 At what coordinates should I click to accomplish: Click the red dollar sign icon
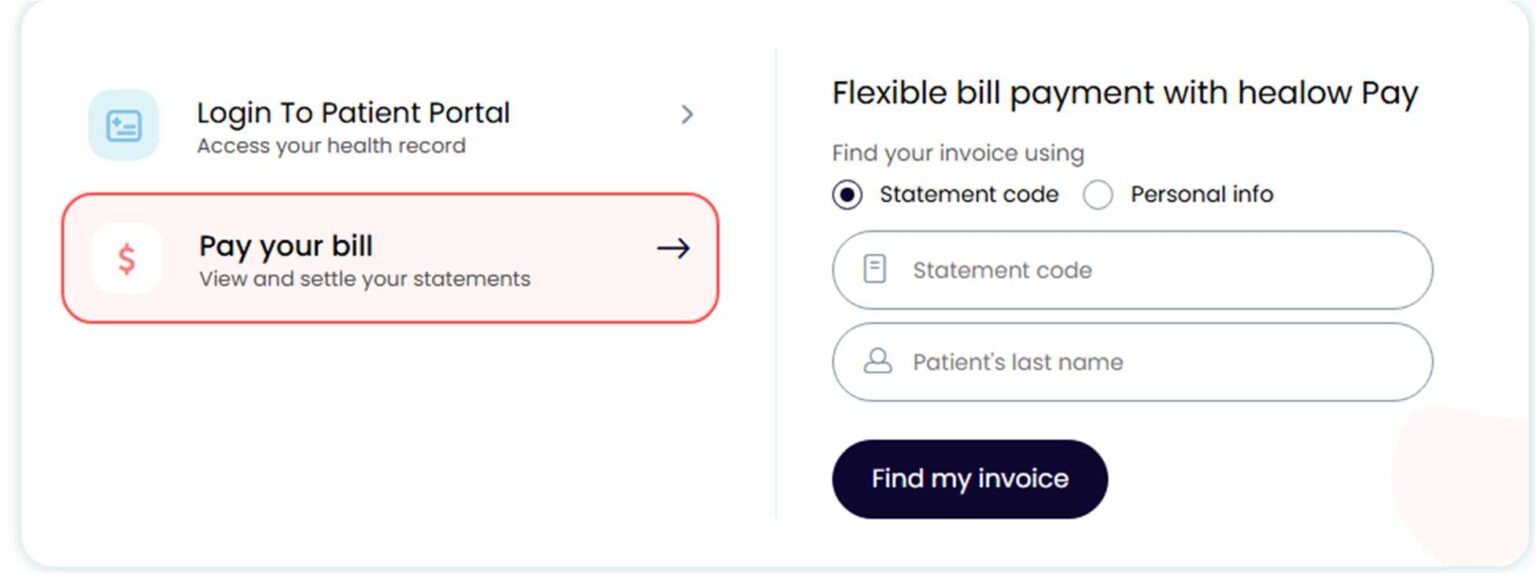tap(126, 258)
